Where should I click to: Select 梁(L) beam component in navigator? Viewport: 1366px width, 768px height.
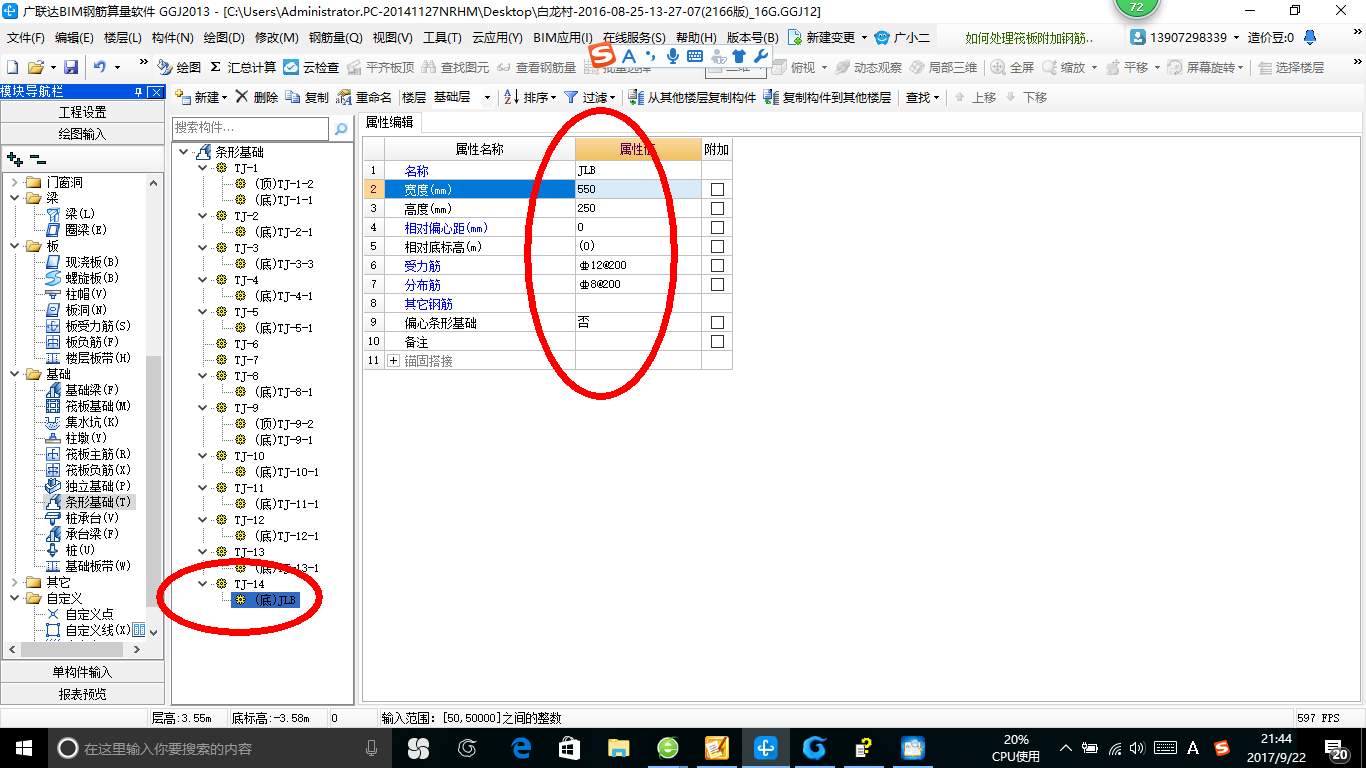[x=71, y=214]
